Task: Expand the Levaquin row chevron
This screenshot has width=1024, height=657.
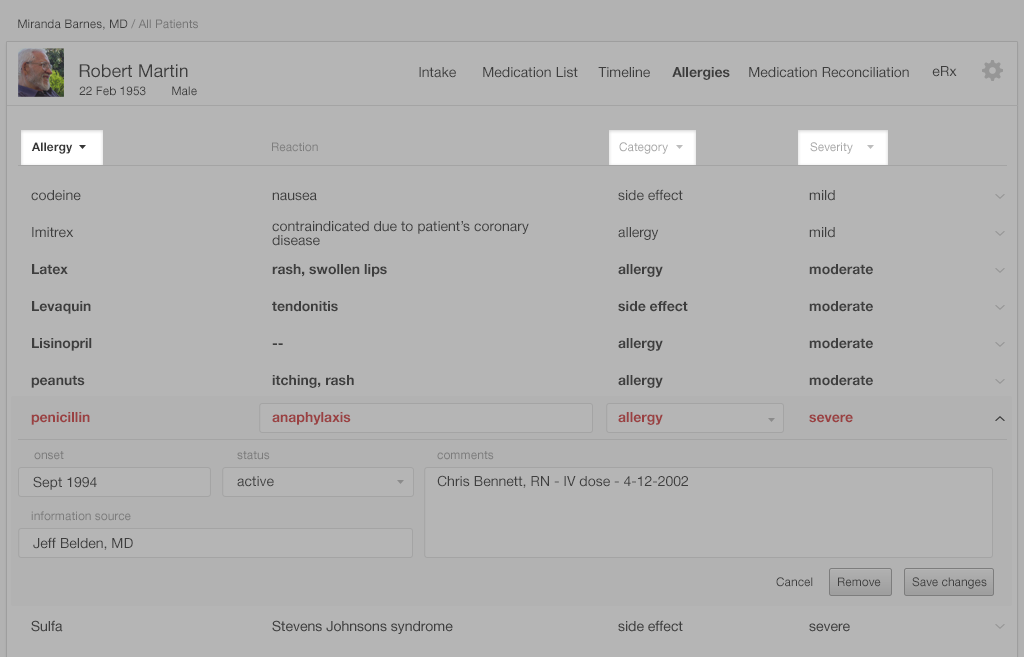Action: (1000, 307)
